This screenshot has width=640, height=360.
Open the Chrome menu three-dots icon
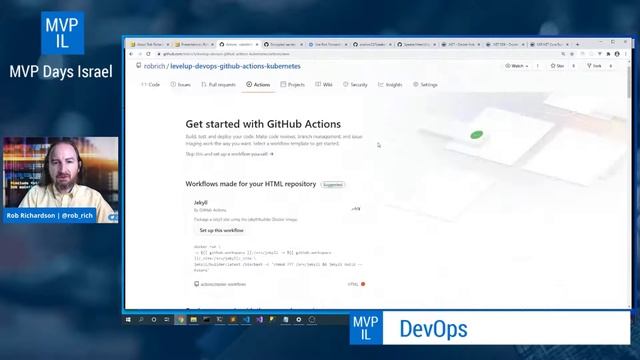pyautogui.click(x=625, y=54)
